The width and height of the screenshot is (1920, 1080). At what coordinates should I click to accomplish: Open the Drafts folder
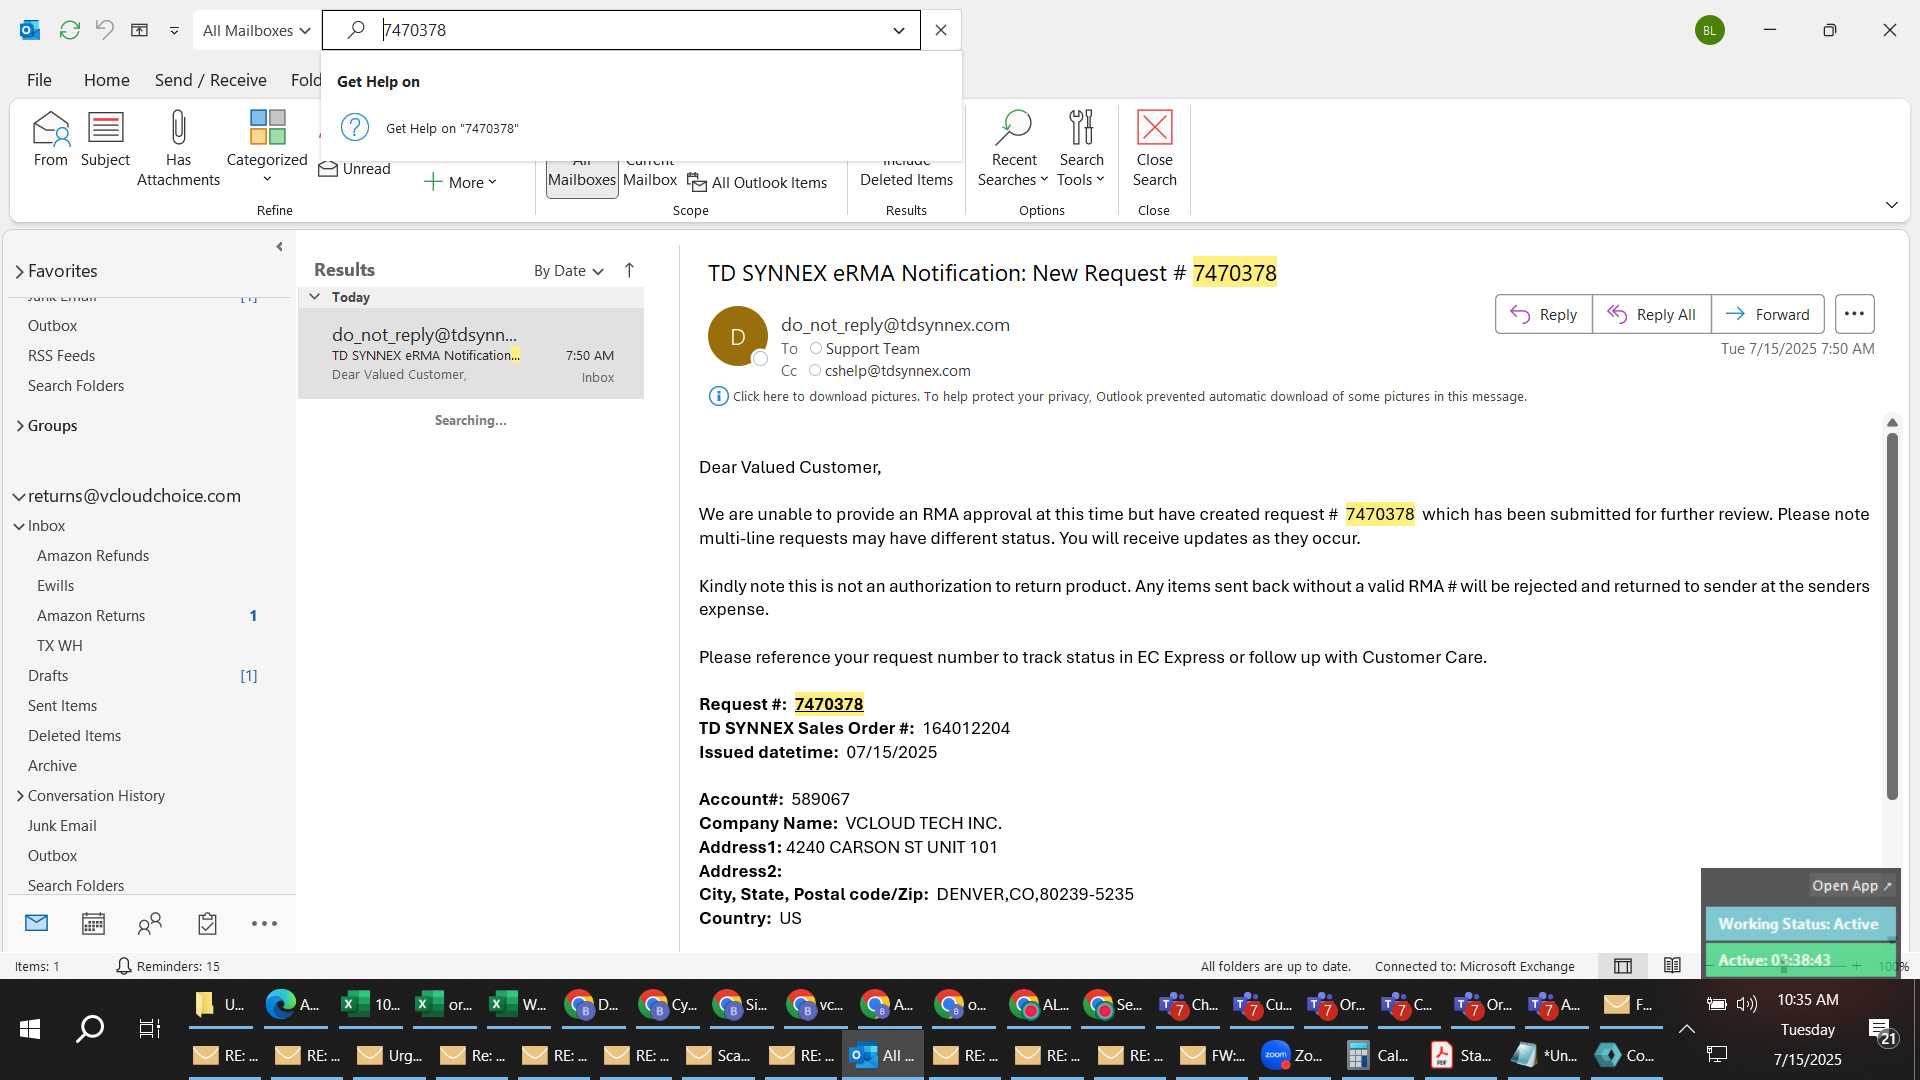pos(48,676)
